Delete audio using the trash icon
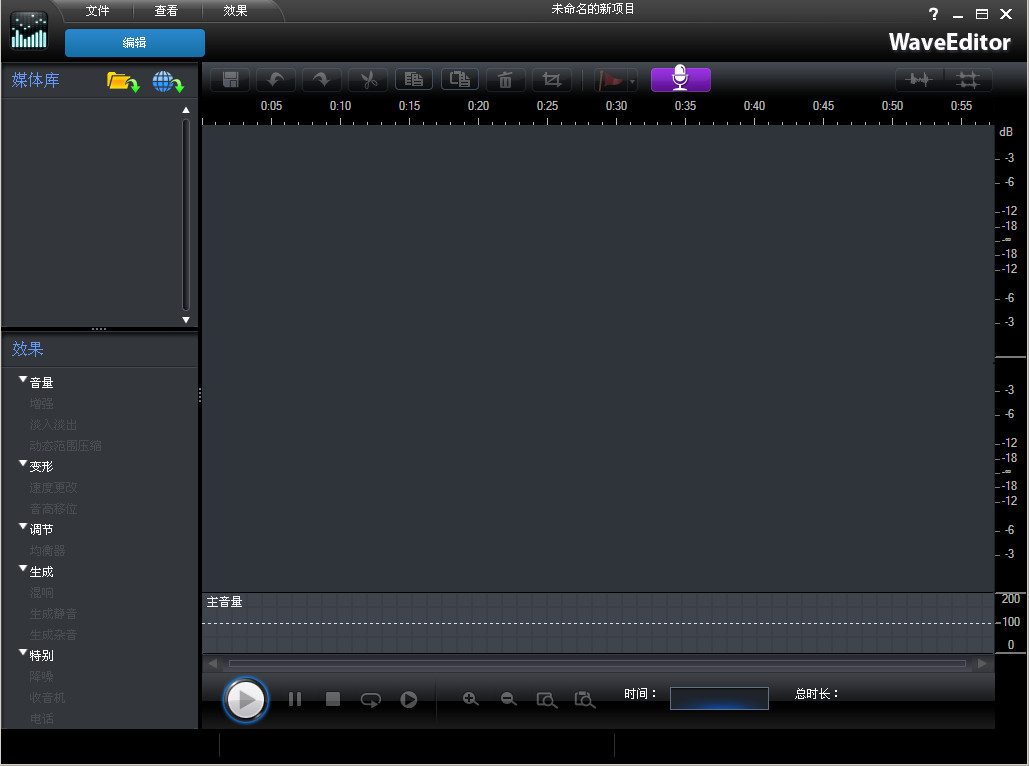 coord(506,79)
